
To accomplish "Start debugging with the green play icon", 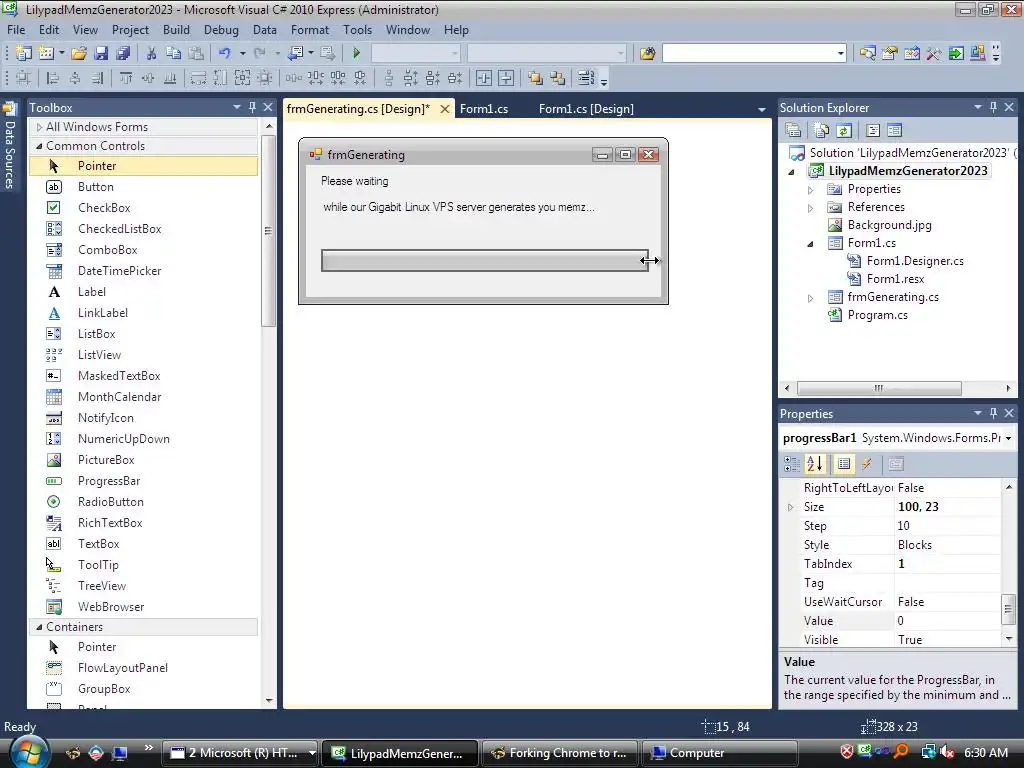I will click(x=357, y=53).
